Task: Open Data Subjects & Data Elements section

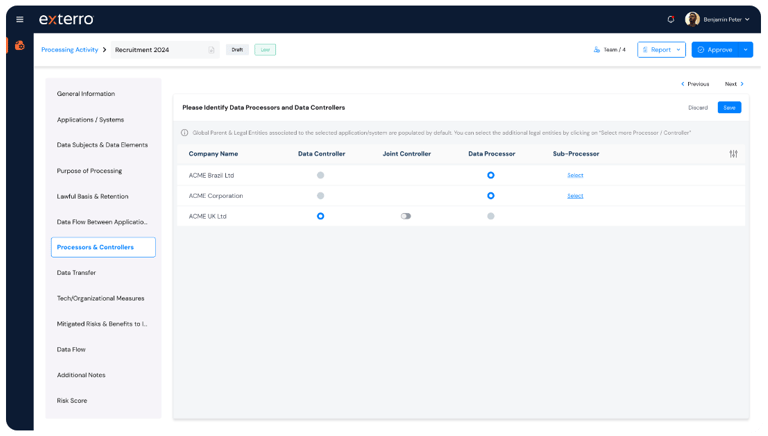Action: [x=102, y=145]
